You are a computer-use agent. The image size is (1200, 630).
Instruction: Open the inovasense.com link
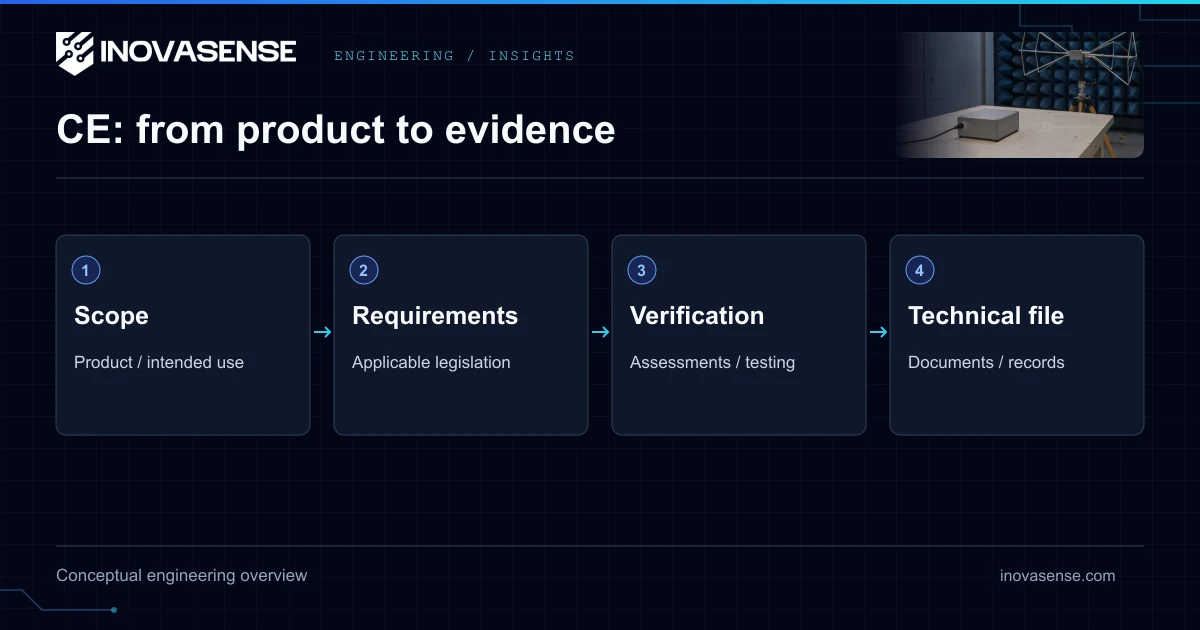tap(1057, 576)
